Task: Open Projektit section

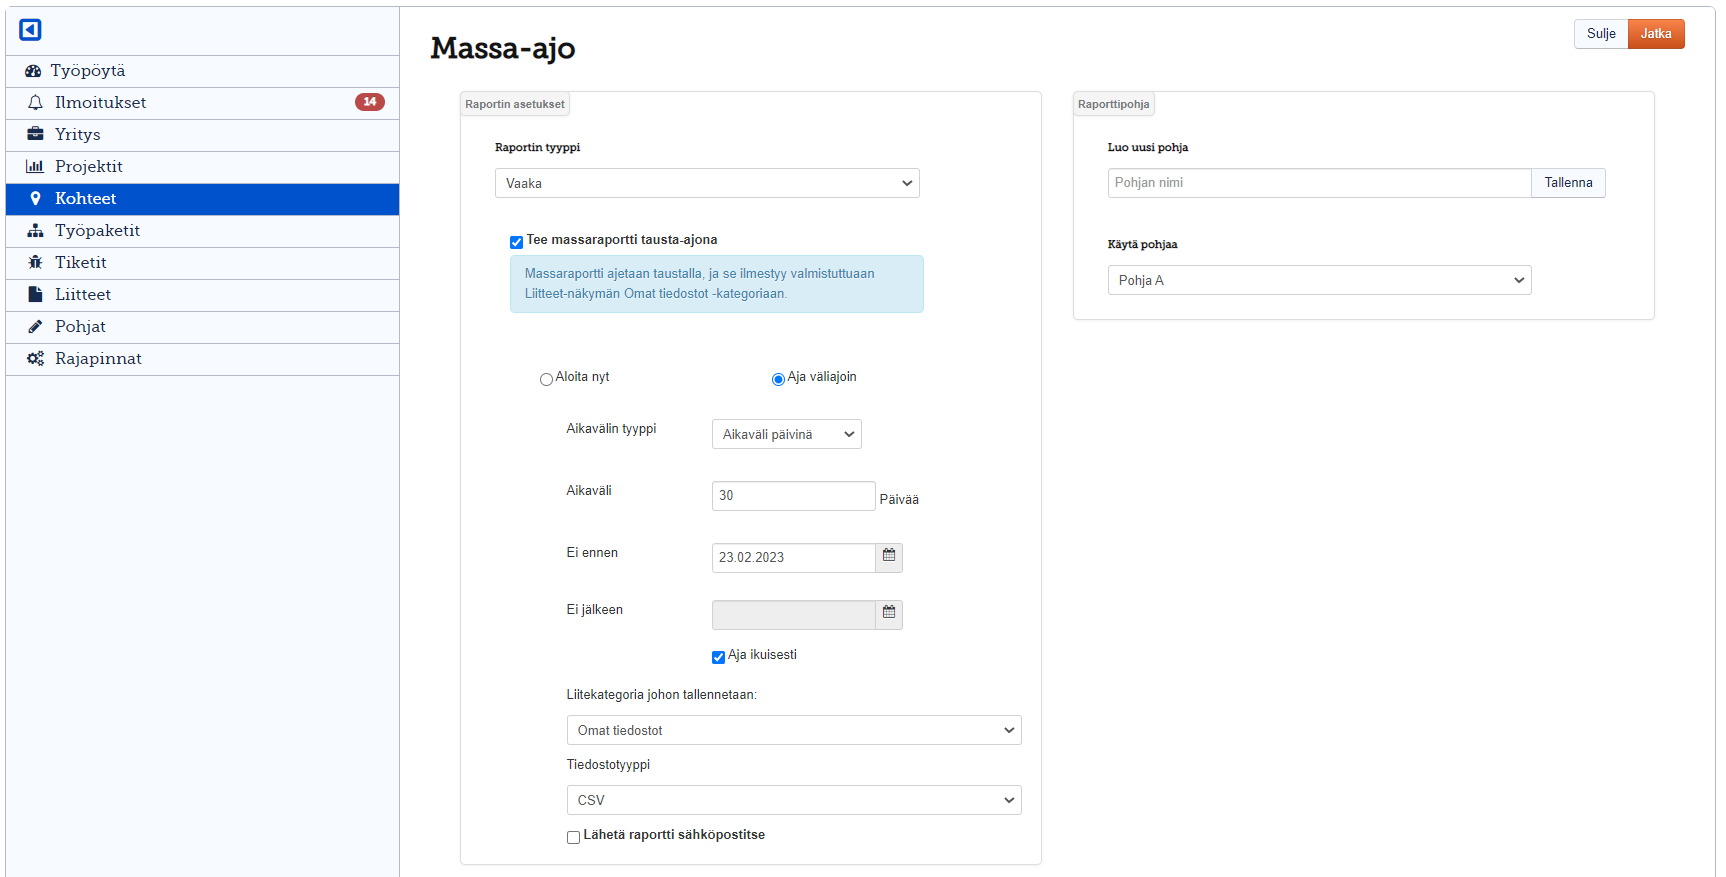Action: (202, 167)
